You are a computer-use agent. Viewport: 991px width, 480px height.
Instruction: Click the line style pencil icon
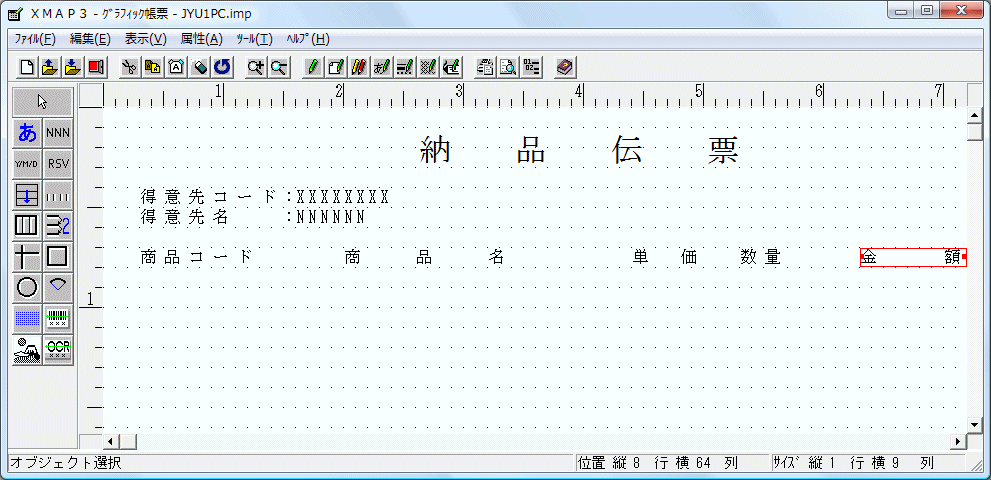pos(404,66)
